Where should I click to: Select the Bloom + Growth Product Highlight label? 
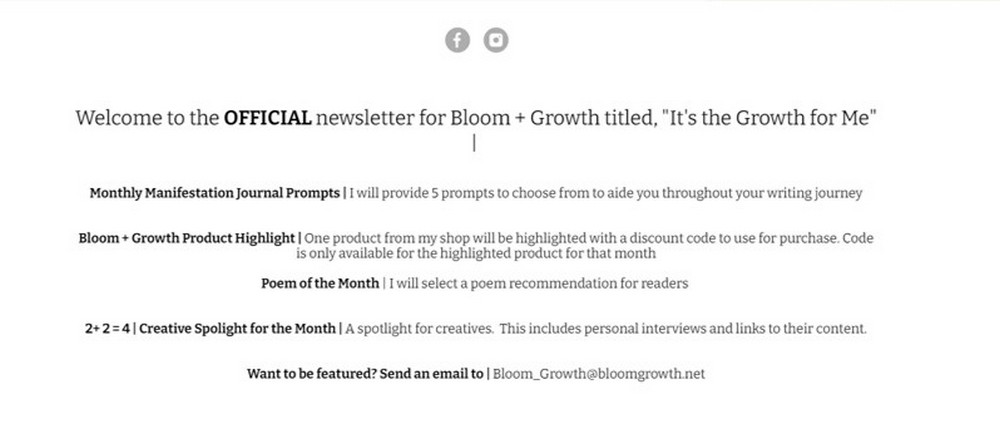[x=187, y=238]
